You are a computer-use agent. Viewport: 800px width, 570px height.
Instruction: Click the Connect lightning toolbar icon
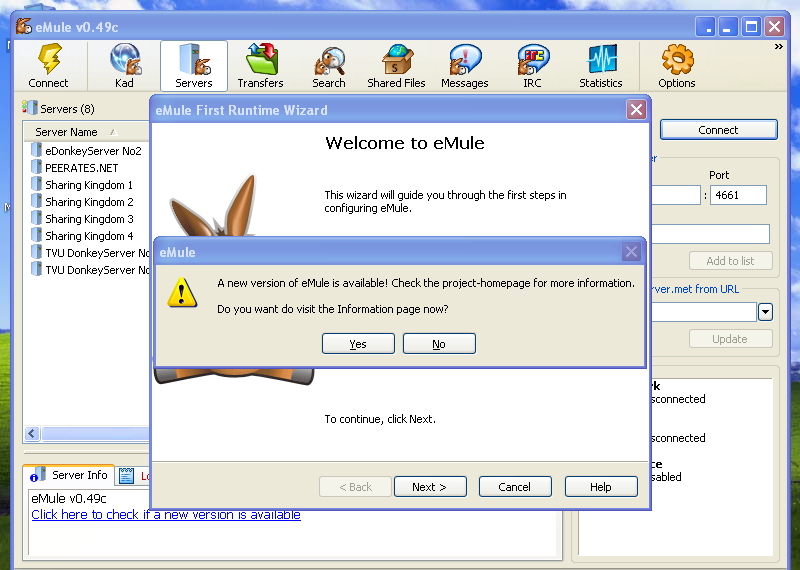point(49,59)
